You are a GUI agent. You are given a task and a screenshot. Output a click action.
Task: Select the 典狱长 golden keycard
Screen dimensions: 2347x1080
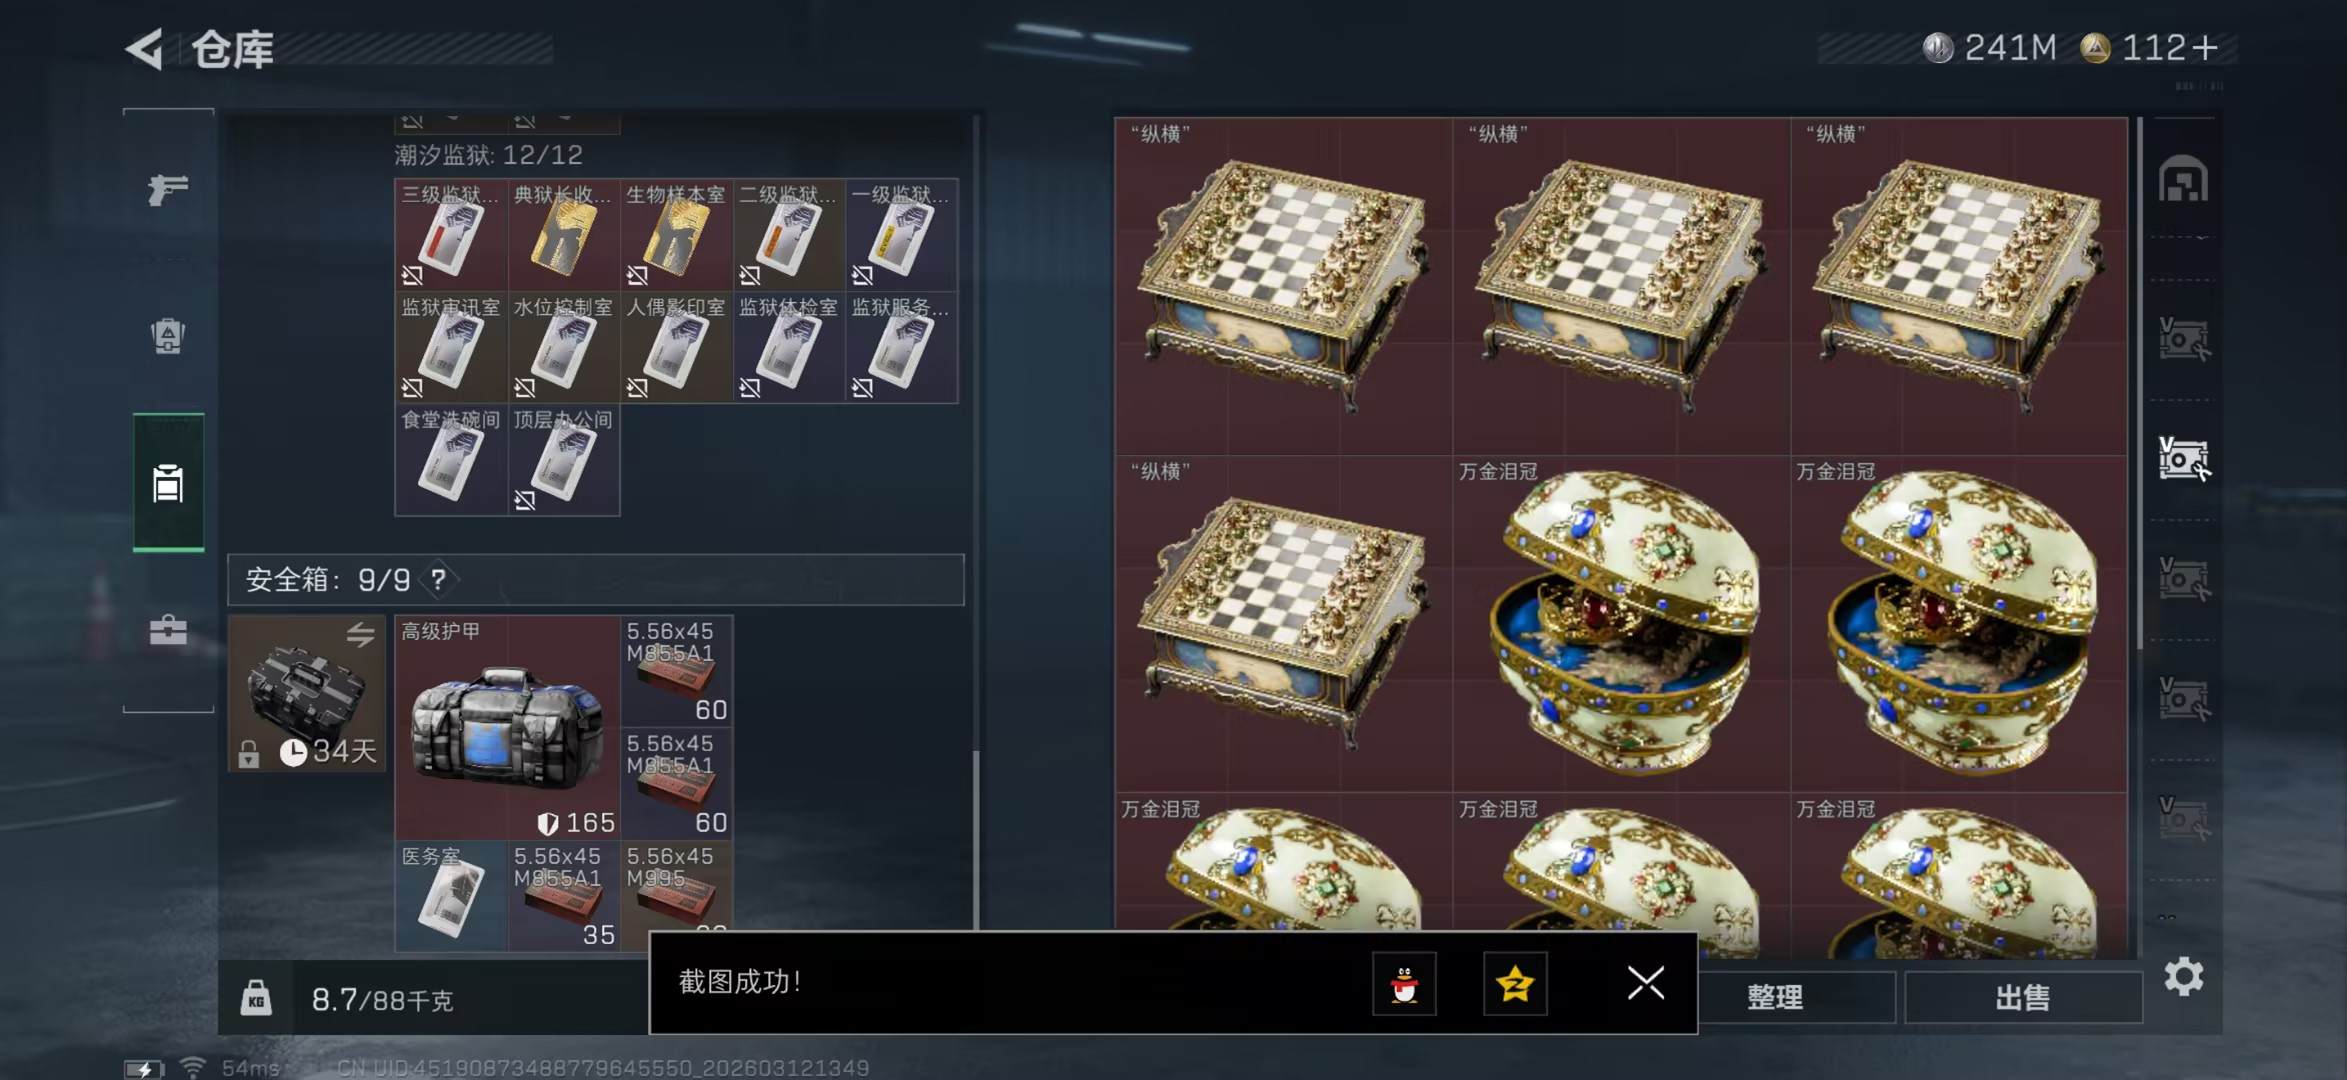(563, 235)
